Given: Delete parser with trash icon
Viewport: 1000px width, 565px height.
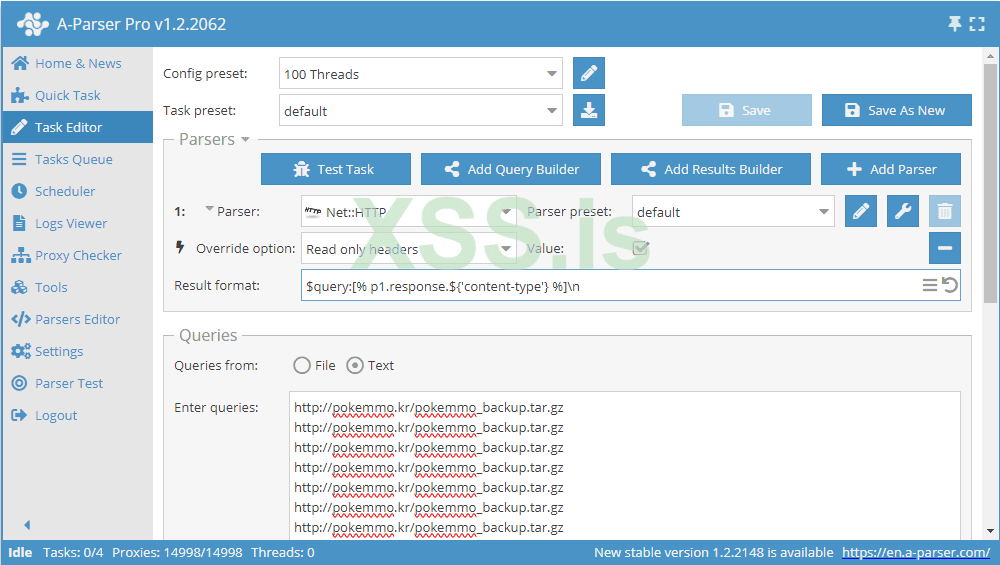Looking at the screenshot, I should [945, 211].
